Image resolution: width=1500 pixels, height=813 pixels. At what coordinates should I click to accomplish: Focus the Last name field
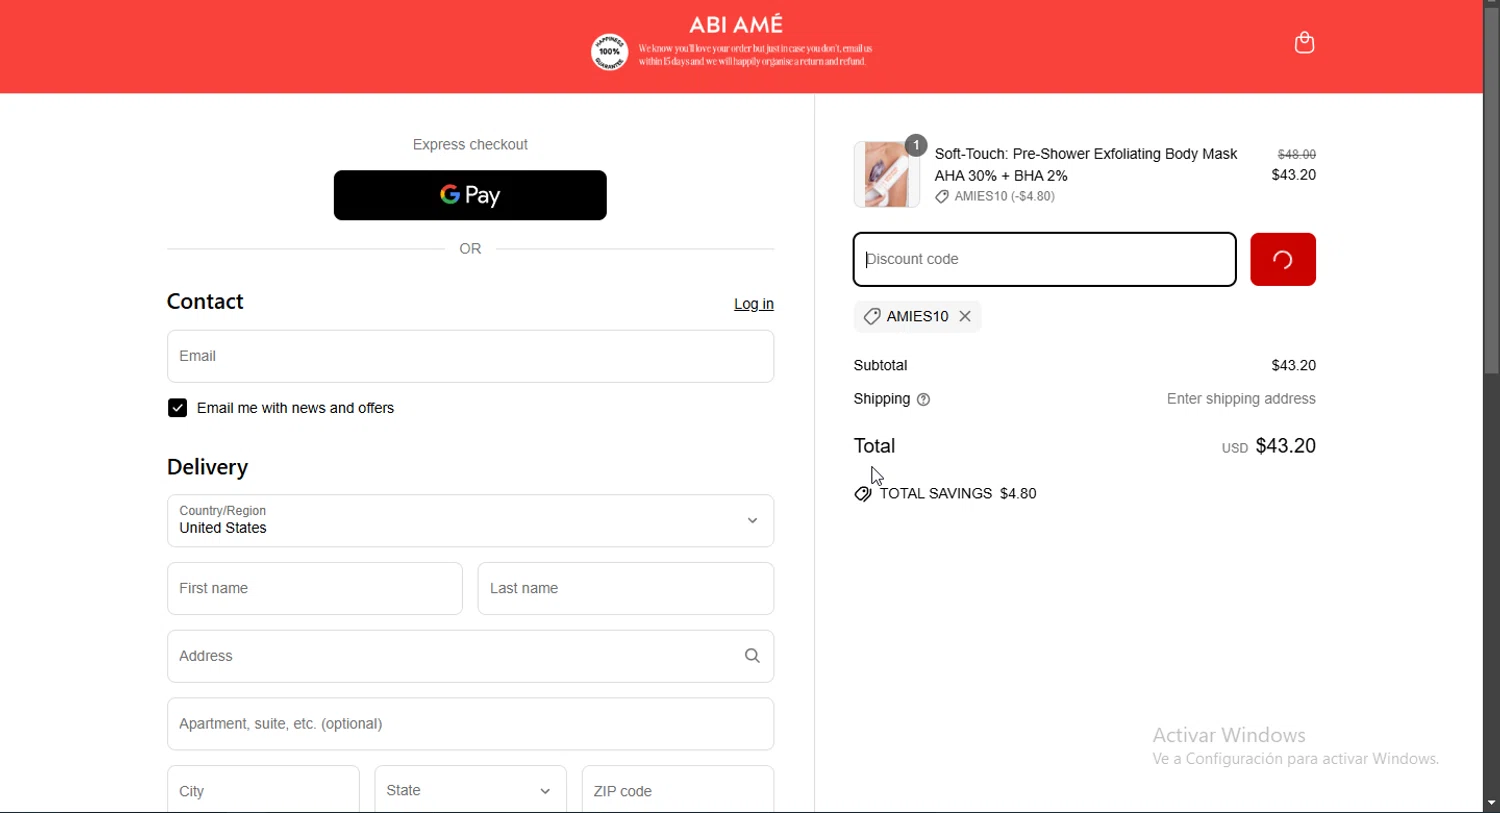click(626, 589)
